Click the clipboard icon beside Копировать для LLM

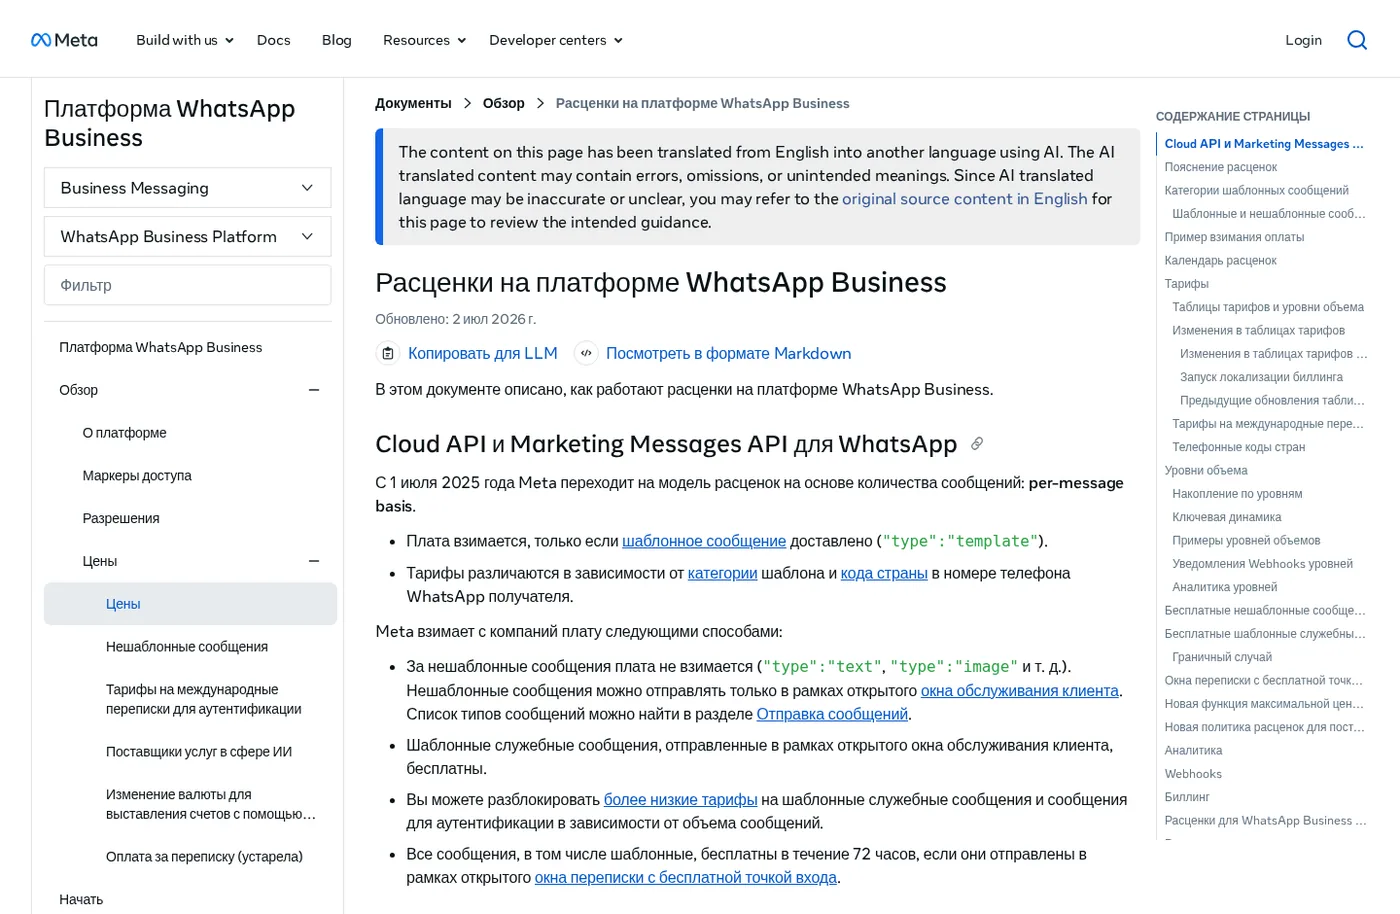387,353
